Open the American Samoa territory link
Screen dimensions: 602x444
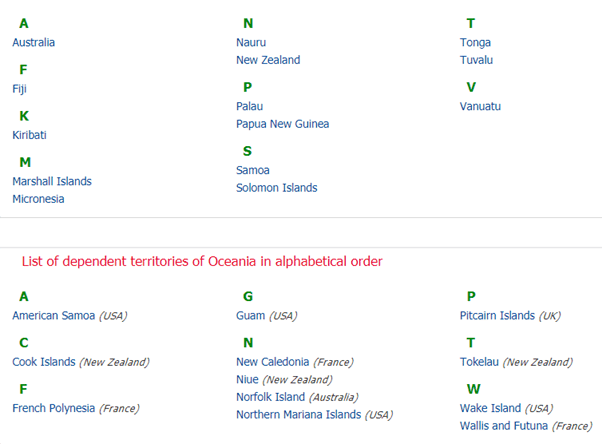(x=53, y=315)
